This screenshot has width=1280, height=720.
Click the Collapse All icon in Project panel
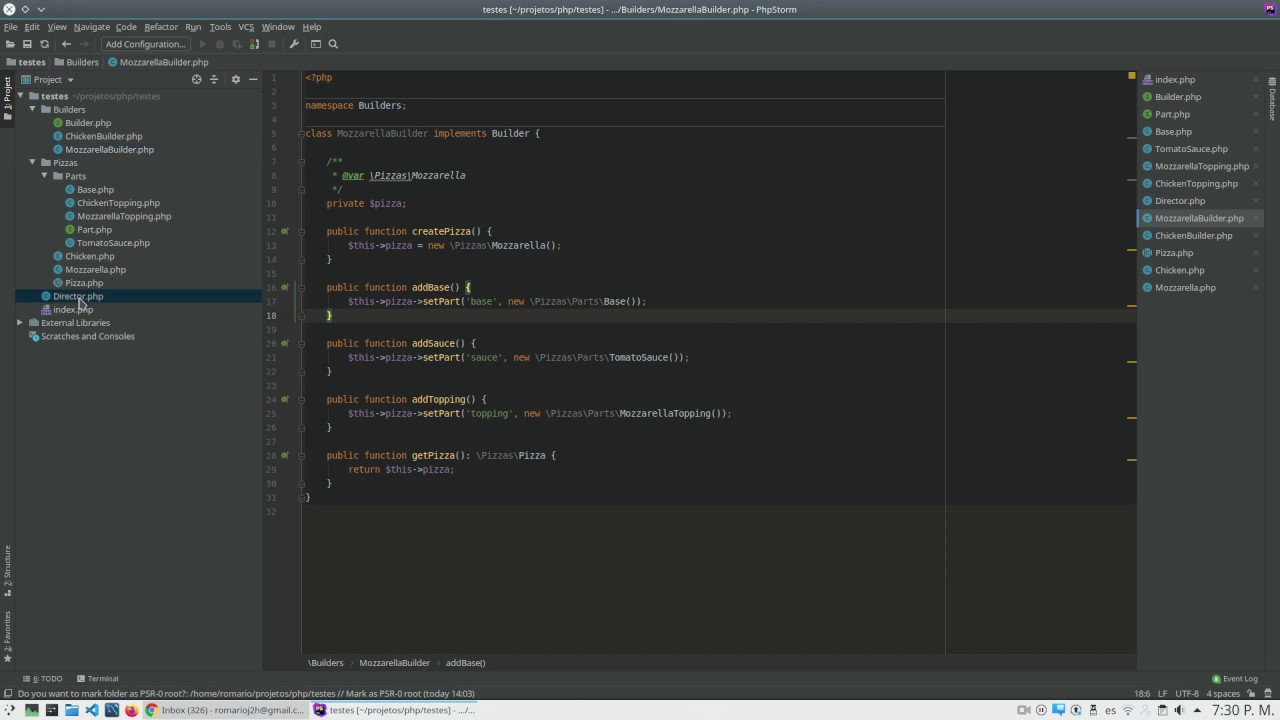(x=214, y=79)
